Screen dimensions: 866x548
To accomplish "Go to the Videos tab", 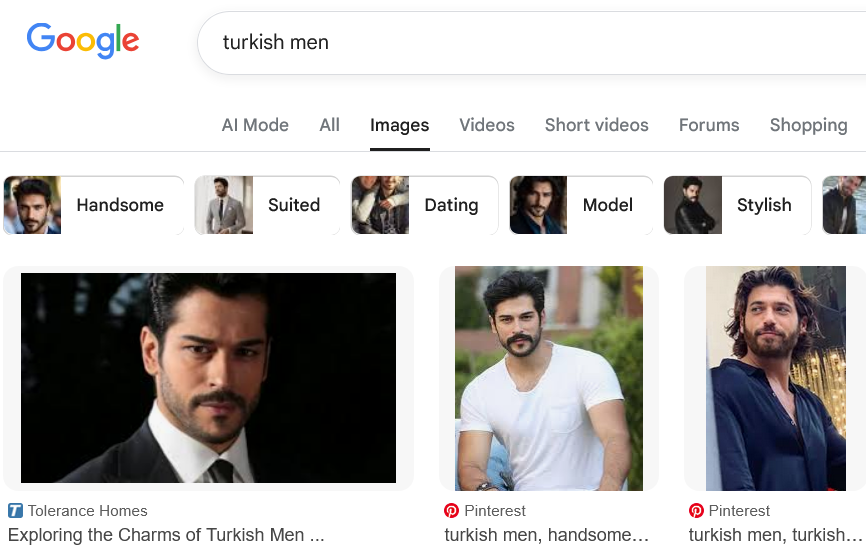I will pos(487,125).
